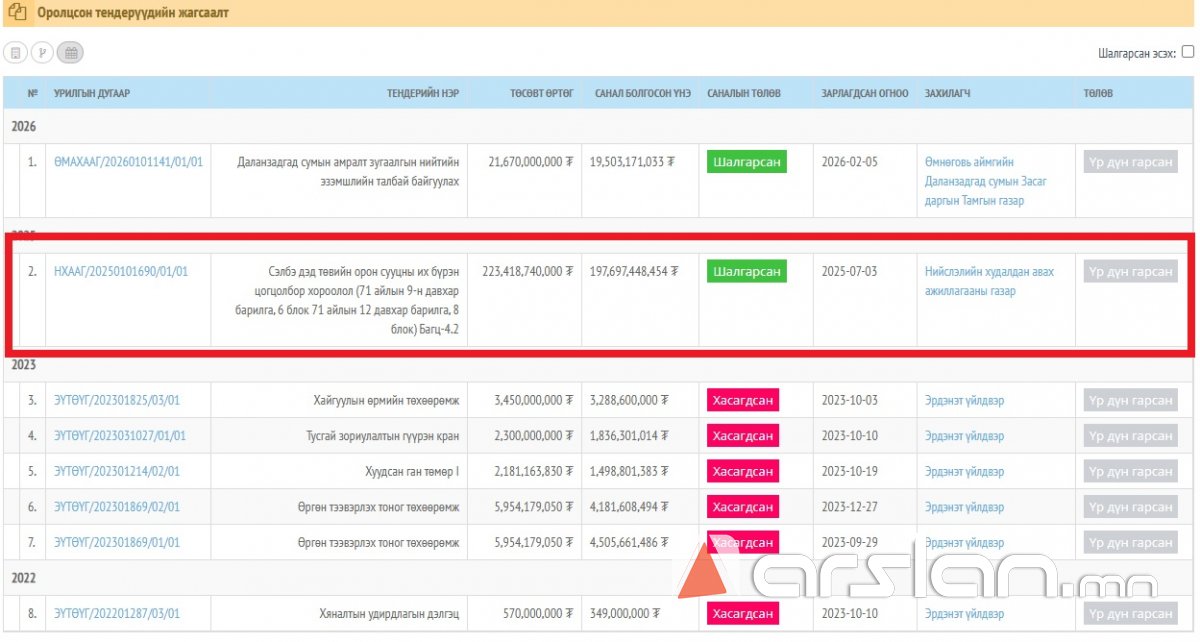
Task: Click the documents icon beside the page title
Action: click(x=18, y=13)
